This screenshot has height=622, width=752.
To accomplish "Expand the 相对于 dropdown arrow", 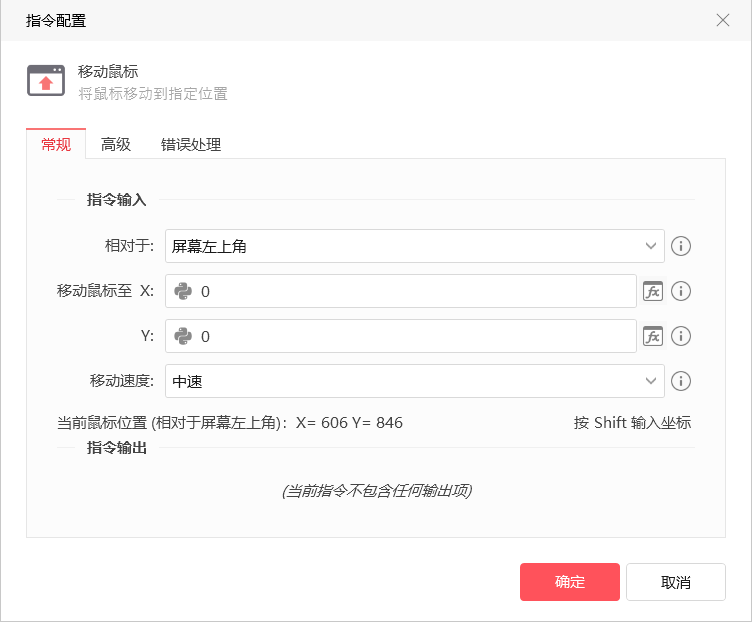I will coord(650,246).
